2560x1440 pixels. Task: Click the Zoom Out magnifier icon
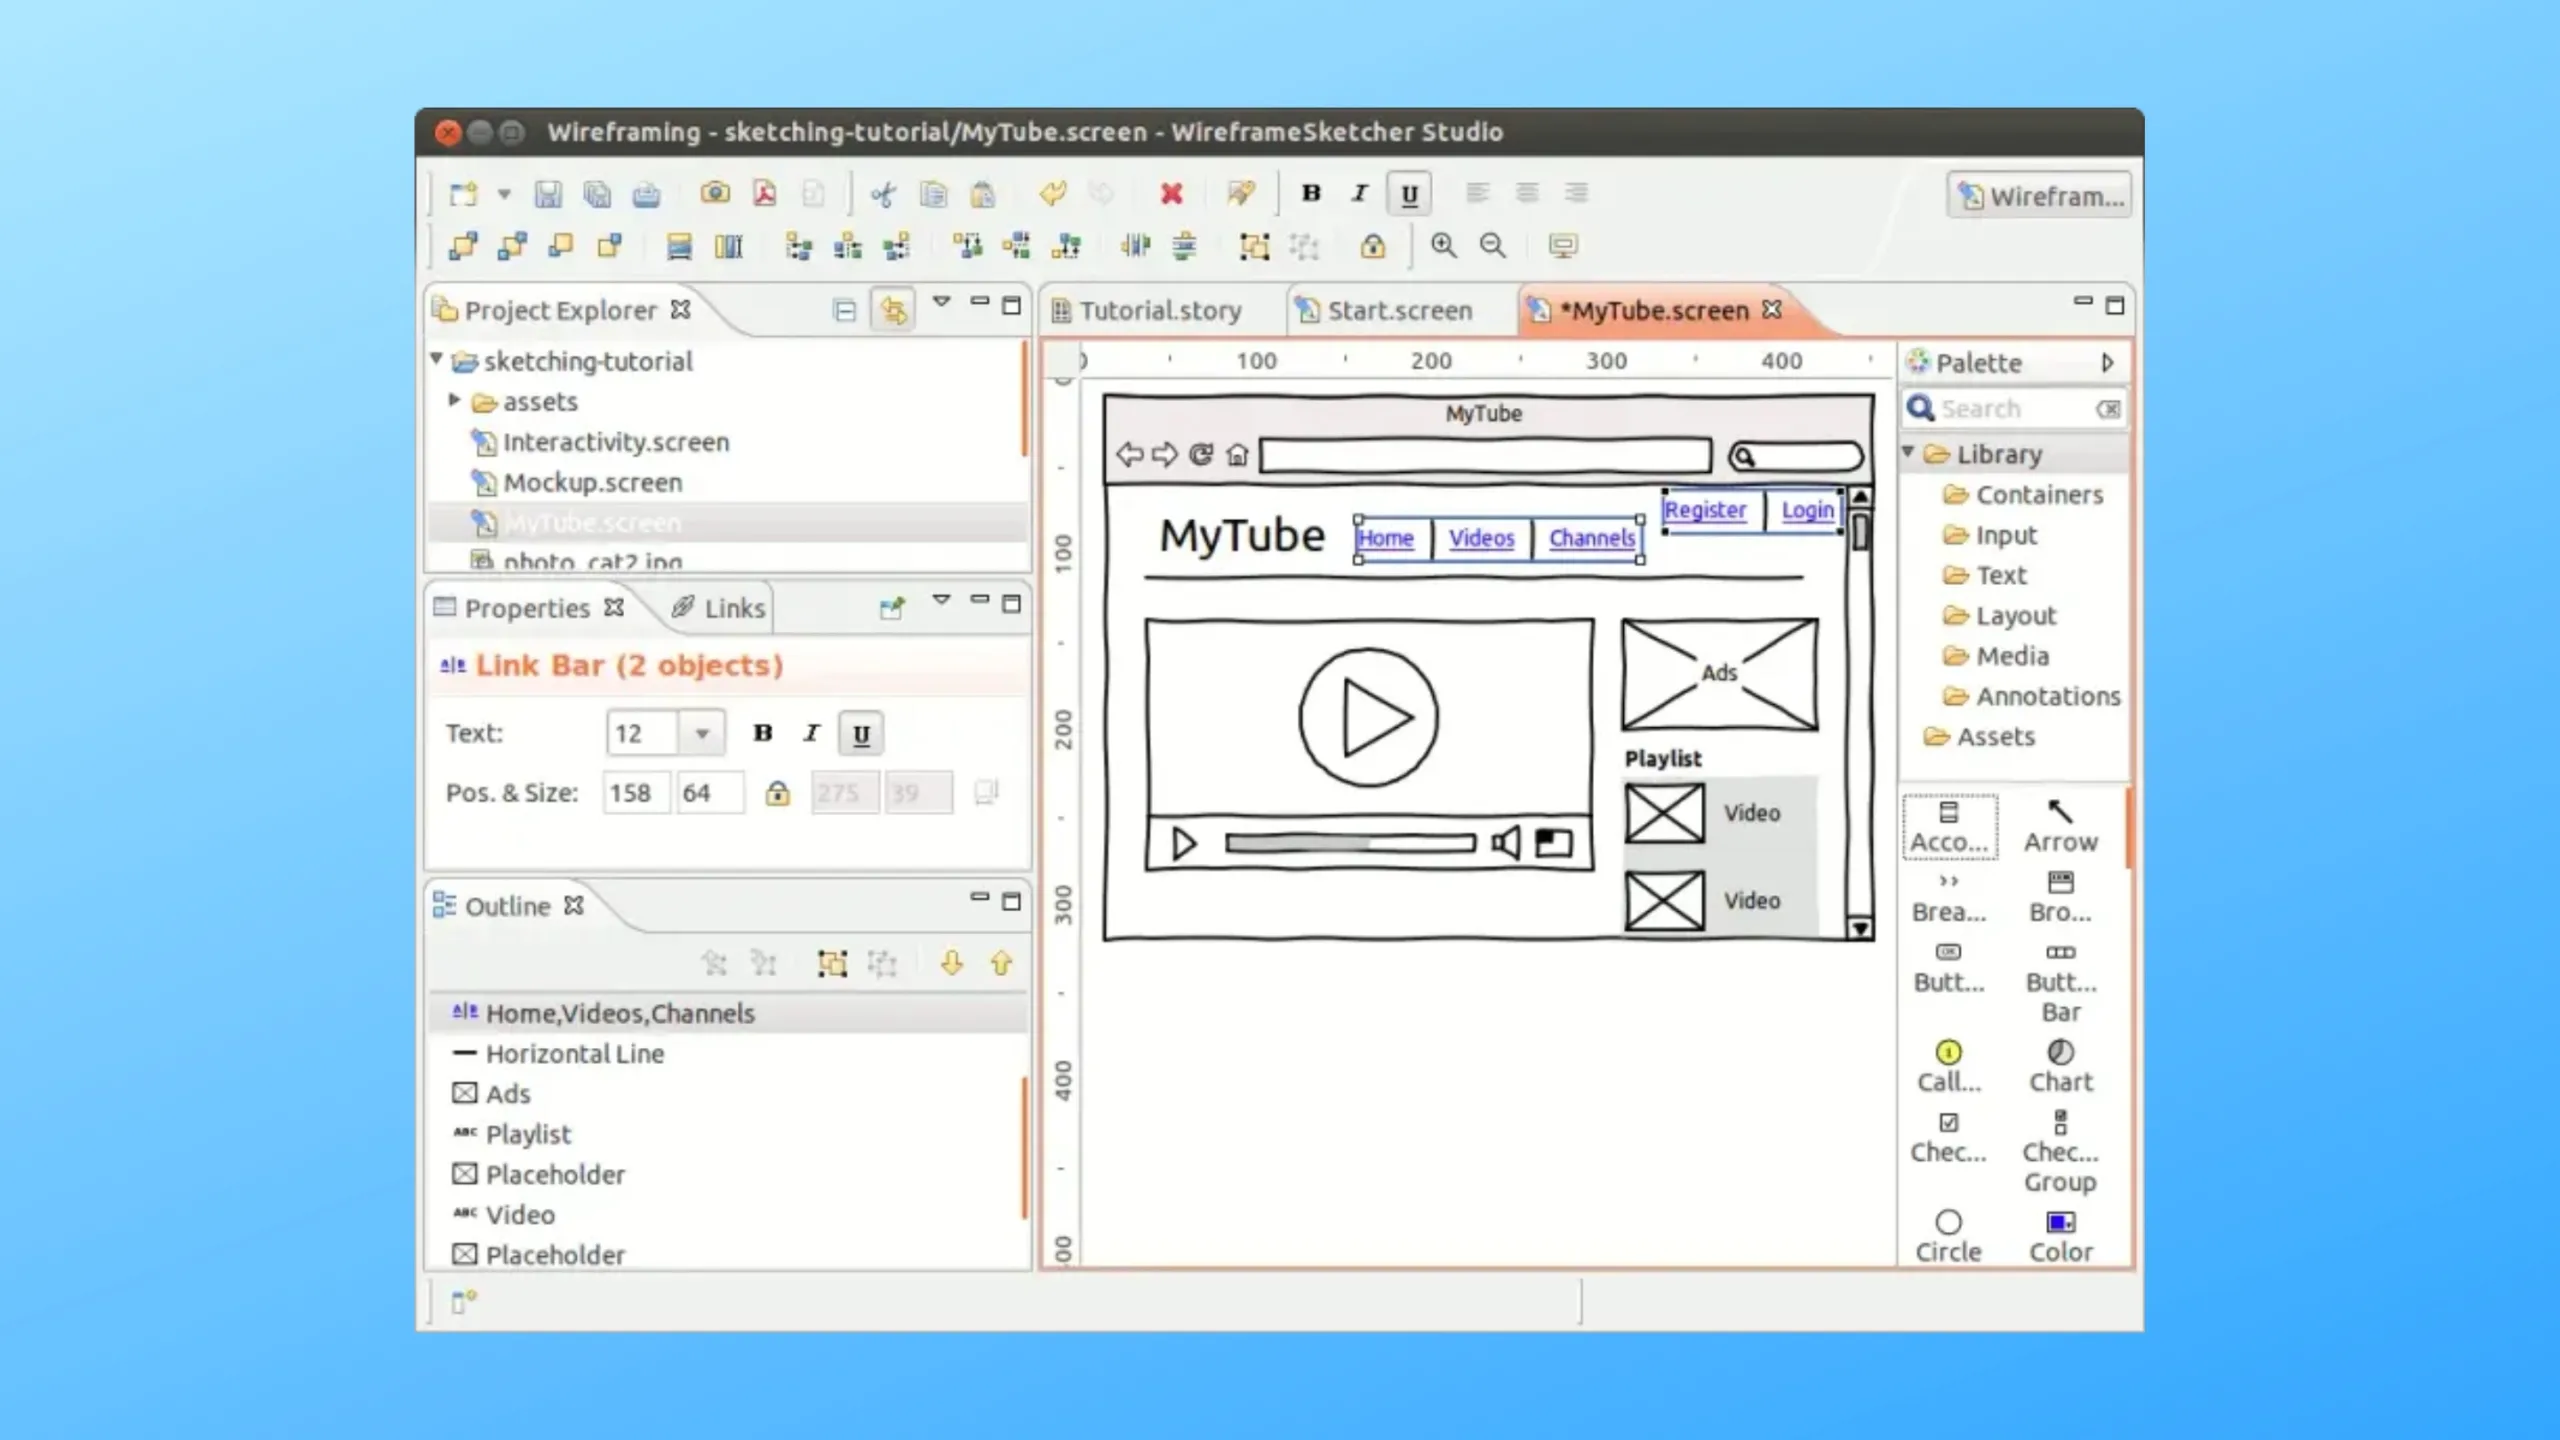tap(1493, 246)
